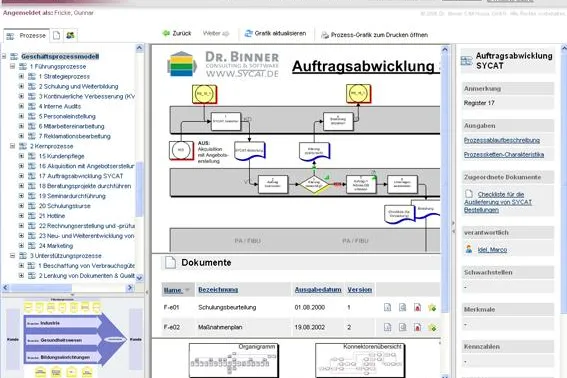Open the PDF icon for F-e01
The height and width of the screenshot is (378, 567).
pyautogui.click(x=417, y=307)
